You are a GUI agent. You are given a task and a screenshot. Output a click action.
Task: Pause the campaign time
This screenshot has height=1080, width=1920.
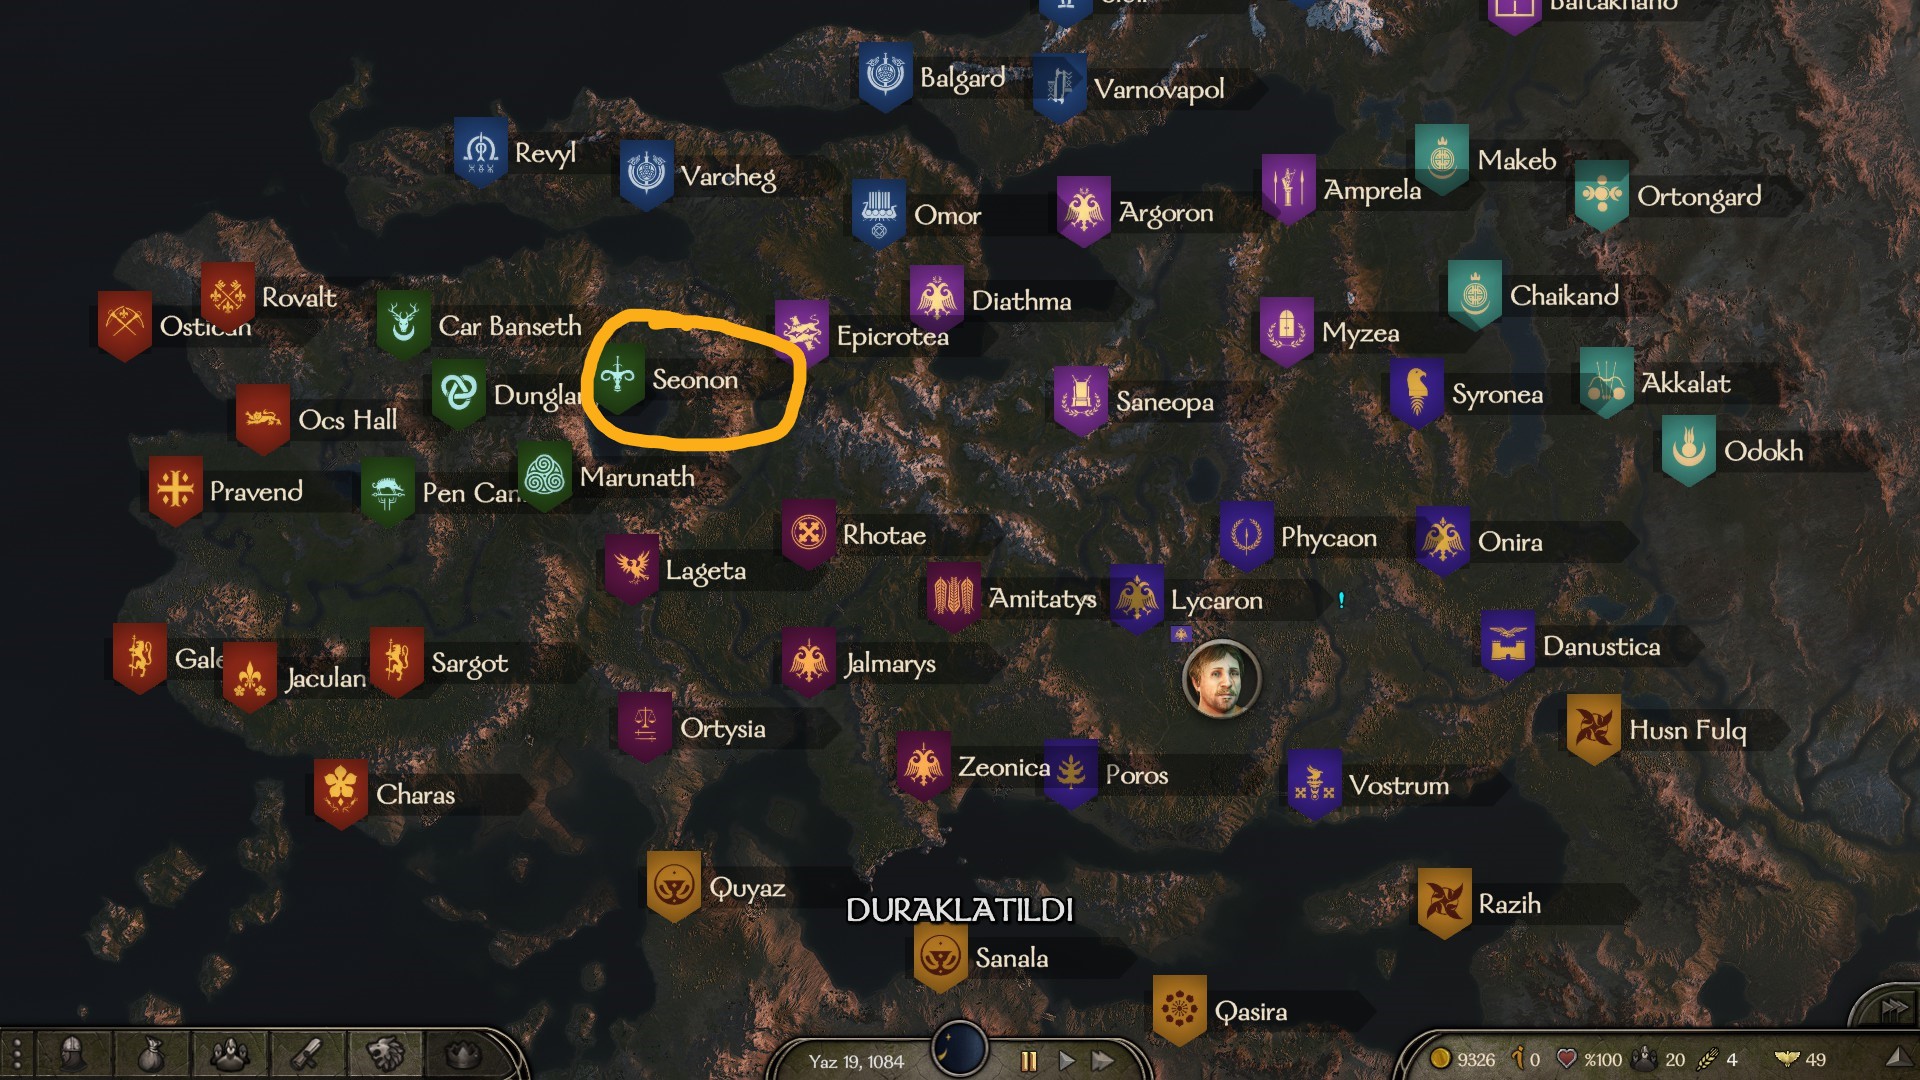pyautogui.click(x=1029, y=1061)
